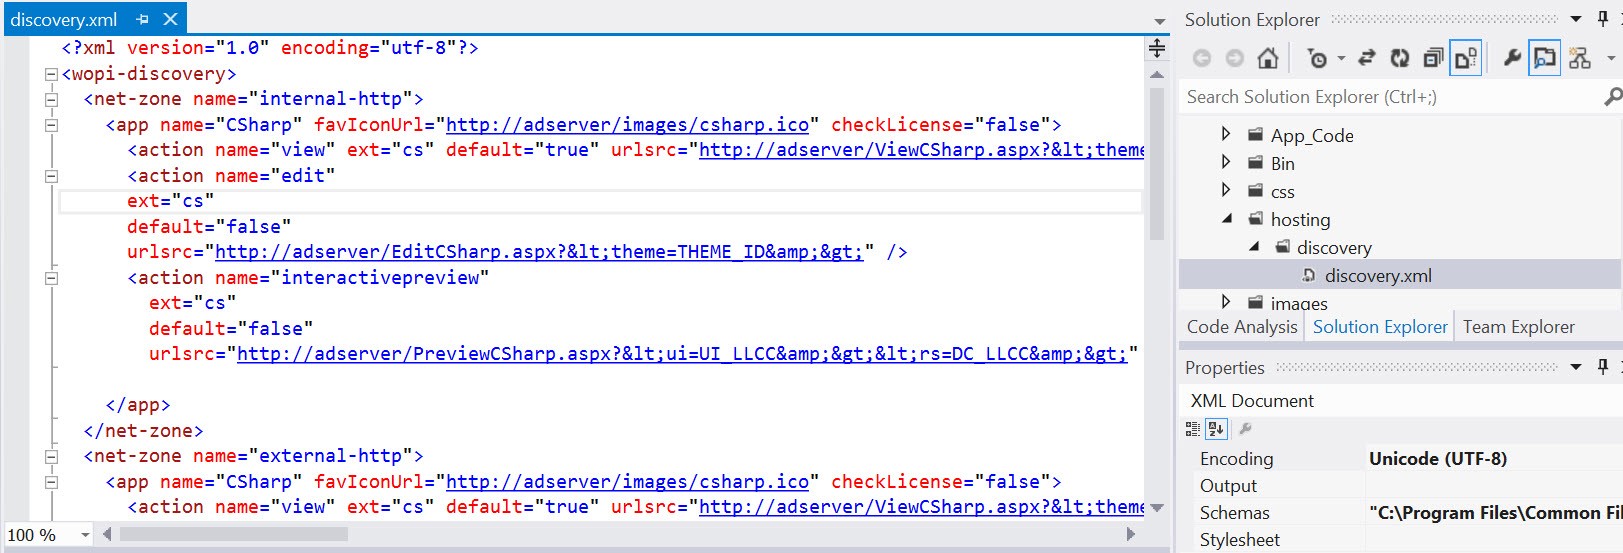Toggle Preview Selected Items button
Screen dimensions: 1623x553
coord(1545,59)
